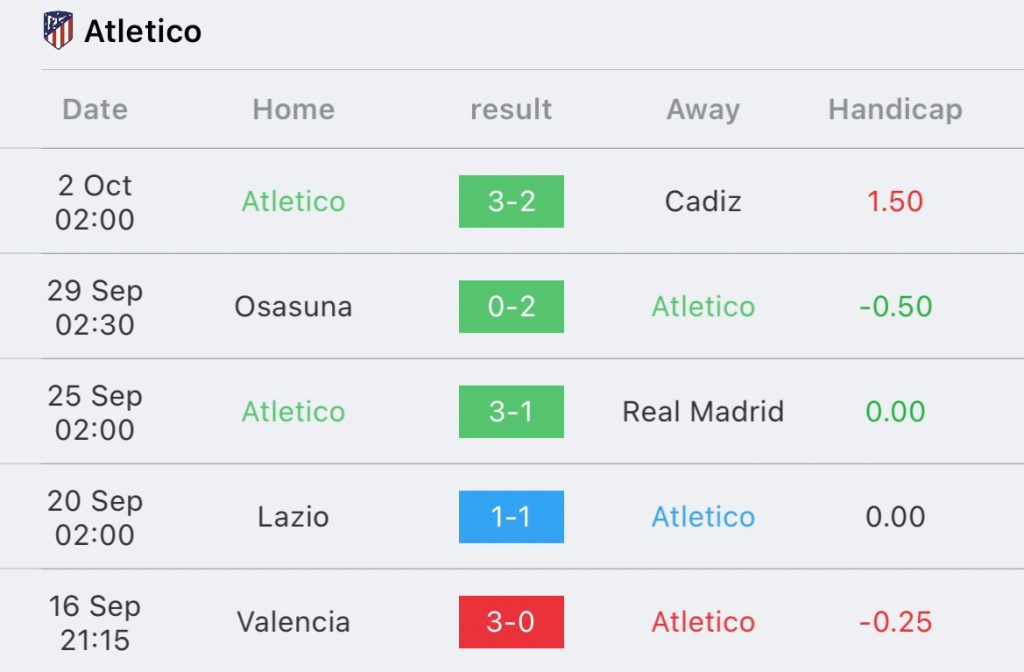The height and width of the screenshot is (672, 1024).
Task: Click the result column header
Action: [x=511, y=109]
